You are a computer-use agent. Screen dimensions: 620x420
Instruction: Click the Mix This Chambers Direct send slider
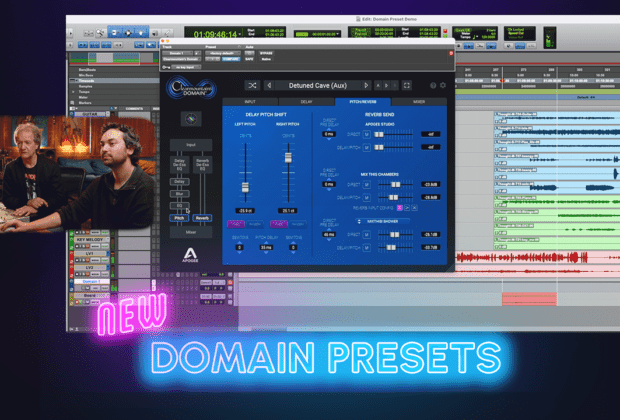(395, 184)
